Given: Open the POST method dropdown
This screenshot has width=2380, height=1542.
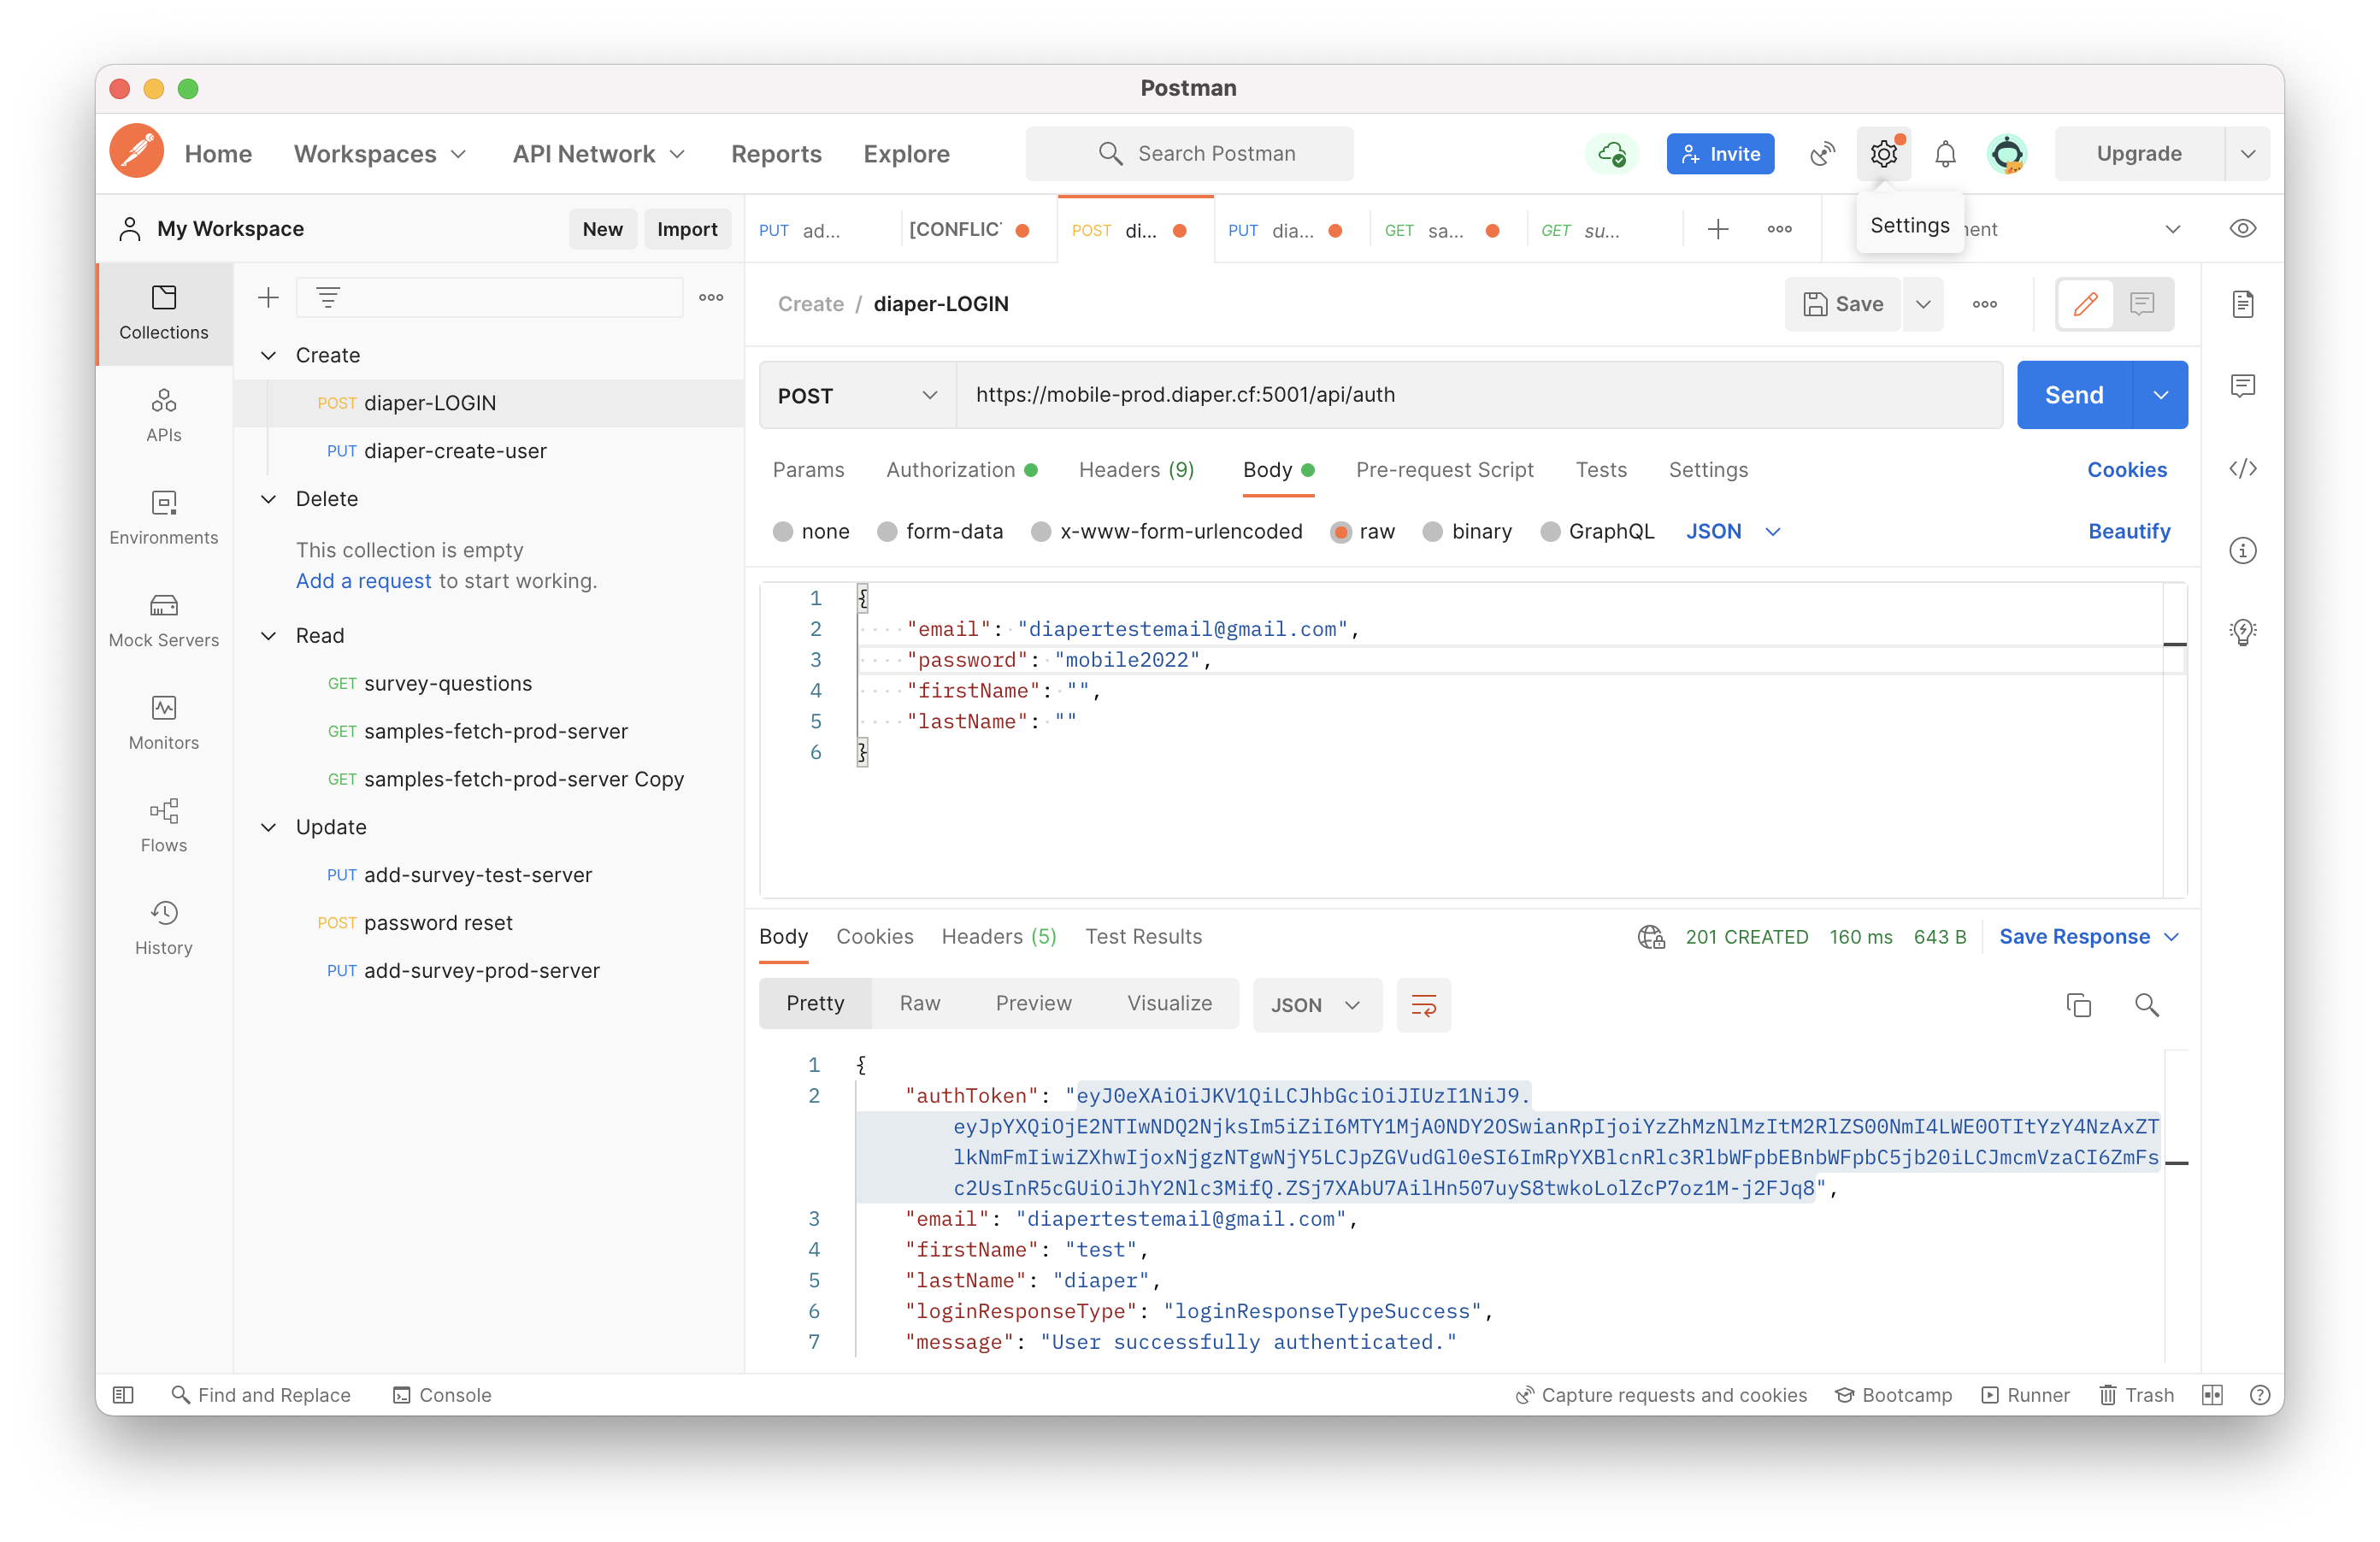Looking at the screenshot, I should [857, 396].
